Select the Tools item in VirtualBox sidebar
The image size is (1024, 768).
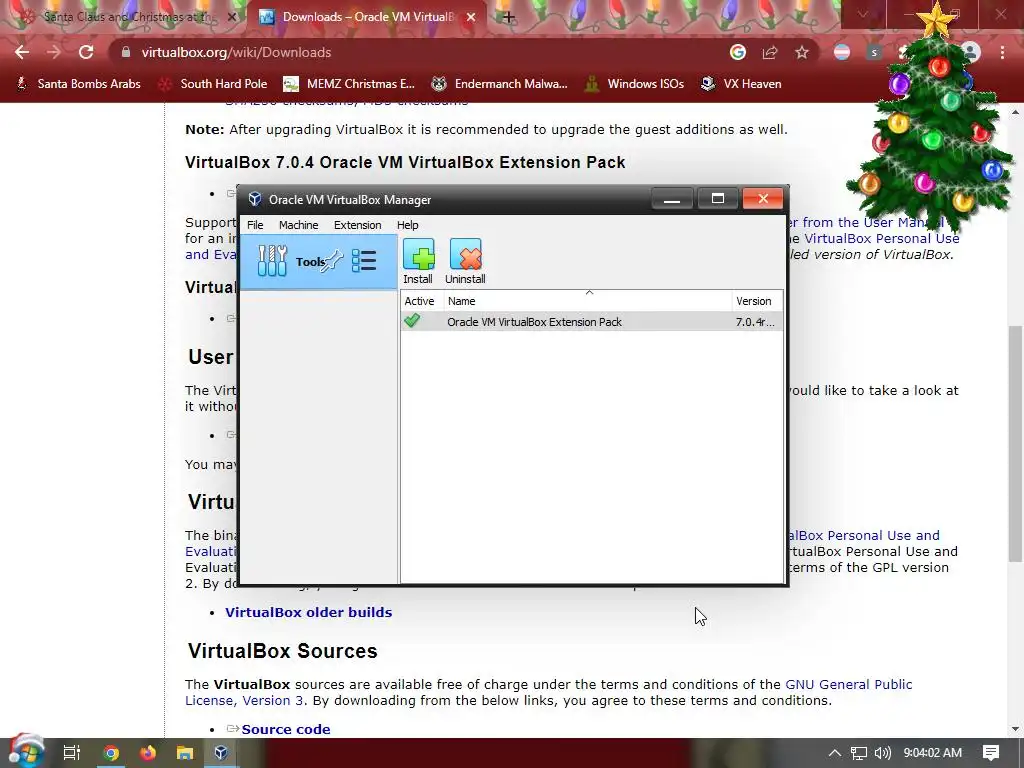tap(319, 261)
